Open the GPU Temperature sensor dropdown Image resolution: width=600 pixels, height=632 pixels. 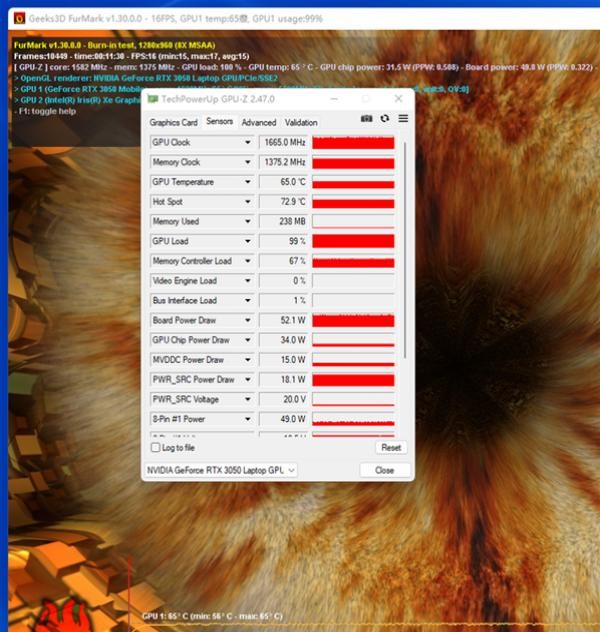pos(248,182)
